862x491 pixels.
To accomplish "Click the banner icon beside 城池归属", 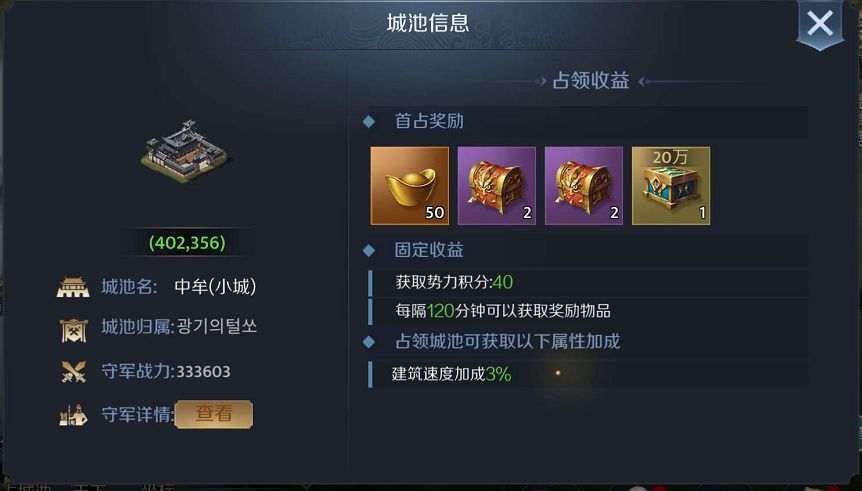I will point(73,329).
